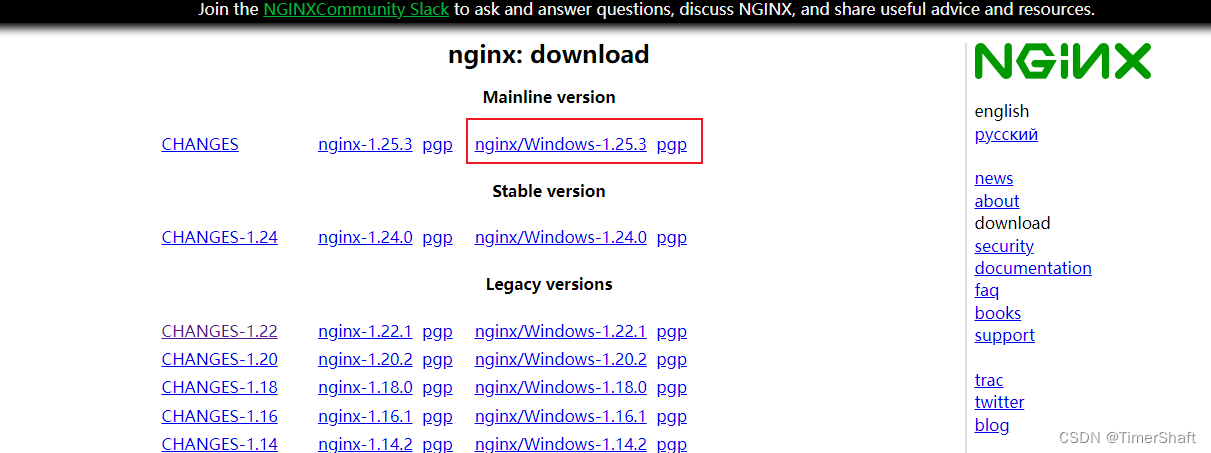The width and height of the screenshot is (1211, 453).
Task: Open pgp link beside nginx-1.16.1 source
Action: coord(437,416)
